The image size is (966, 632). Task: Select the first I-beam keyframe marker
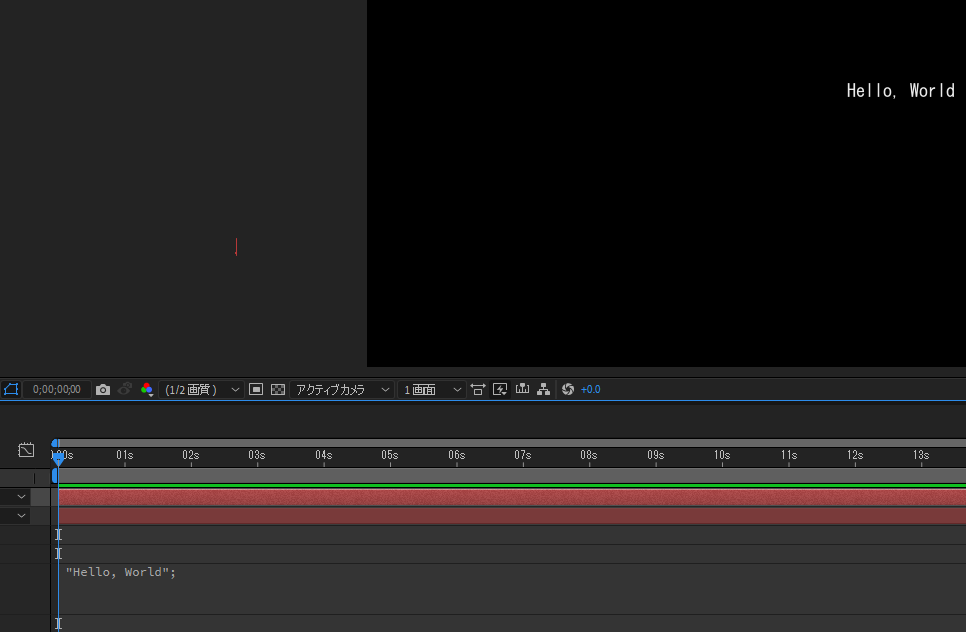coord(59,535)
